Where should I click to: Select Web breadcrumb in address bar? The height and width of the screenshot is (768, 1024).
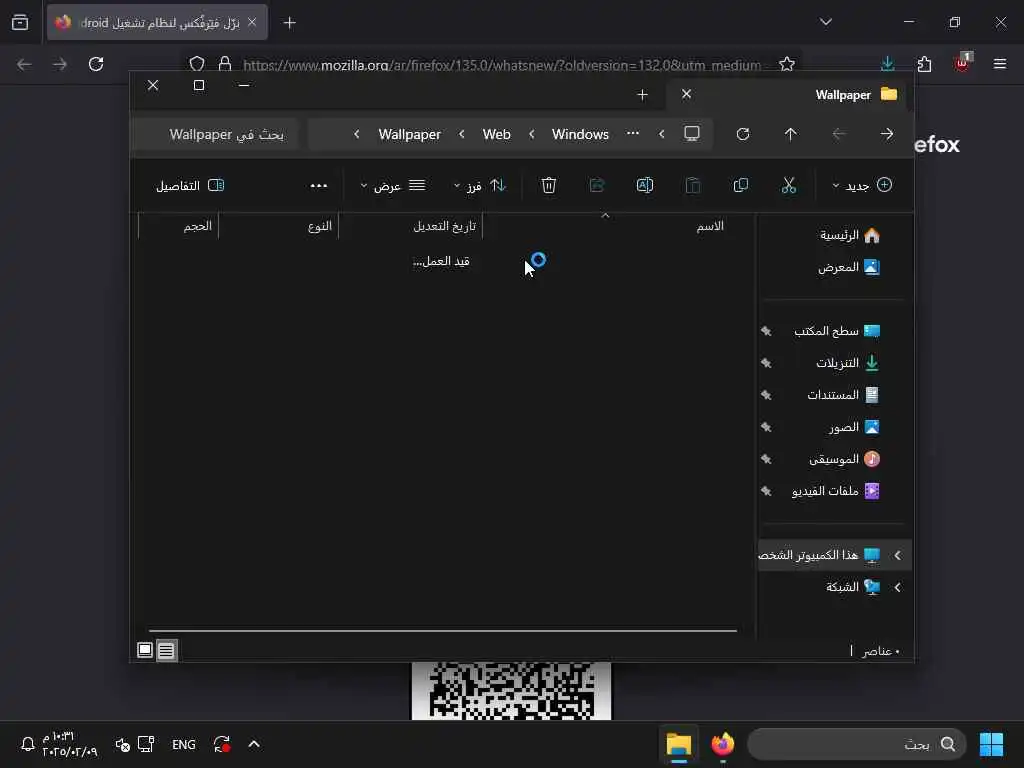pos(496,134)
